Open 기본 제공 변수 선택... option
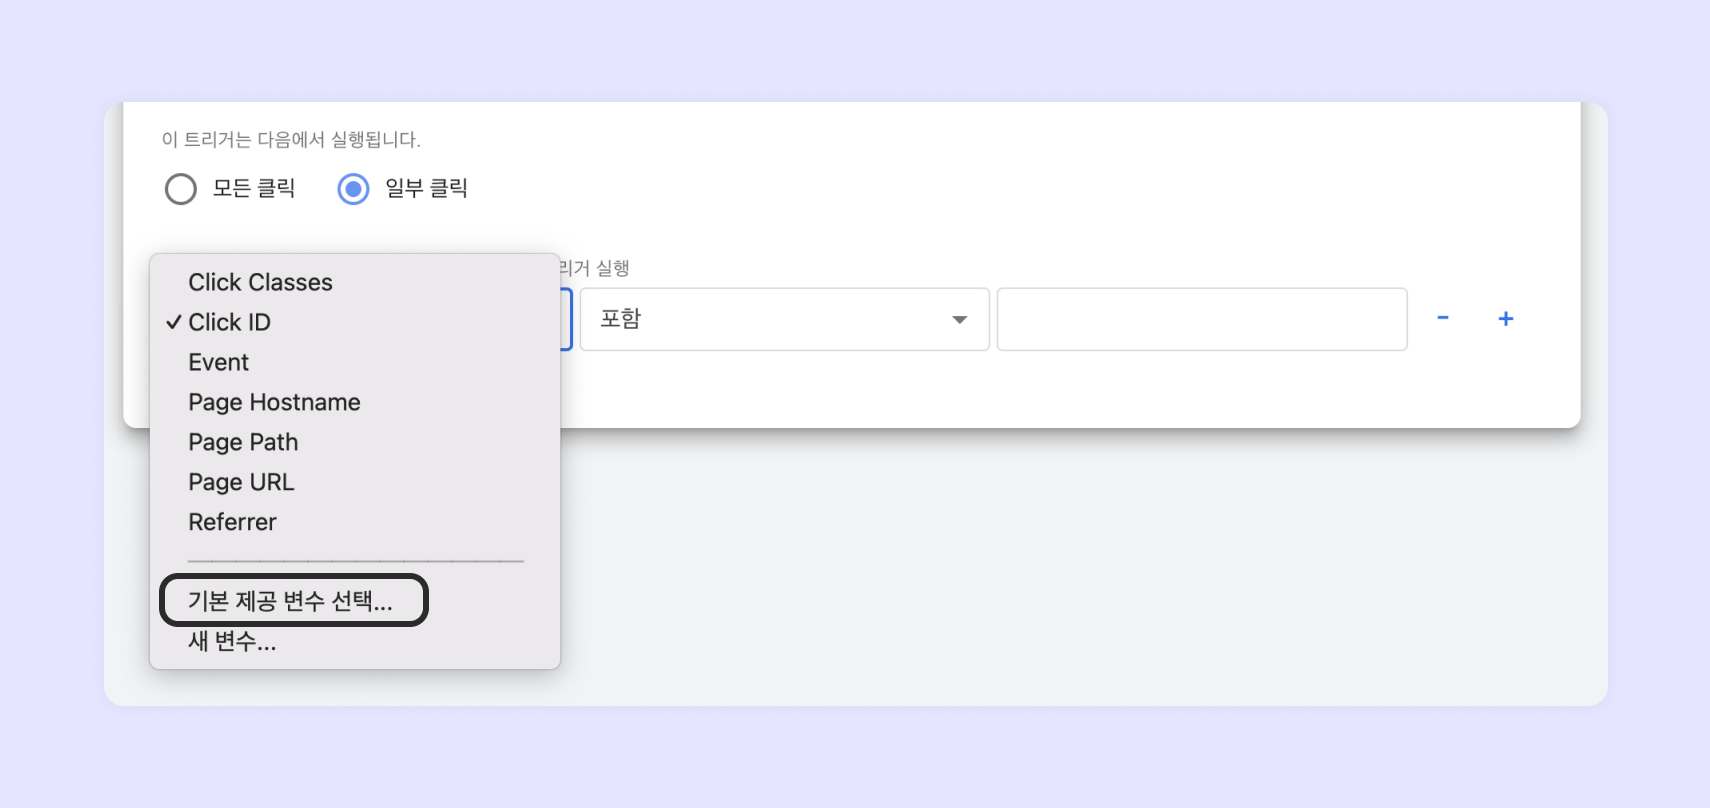 tap(290, 601)
